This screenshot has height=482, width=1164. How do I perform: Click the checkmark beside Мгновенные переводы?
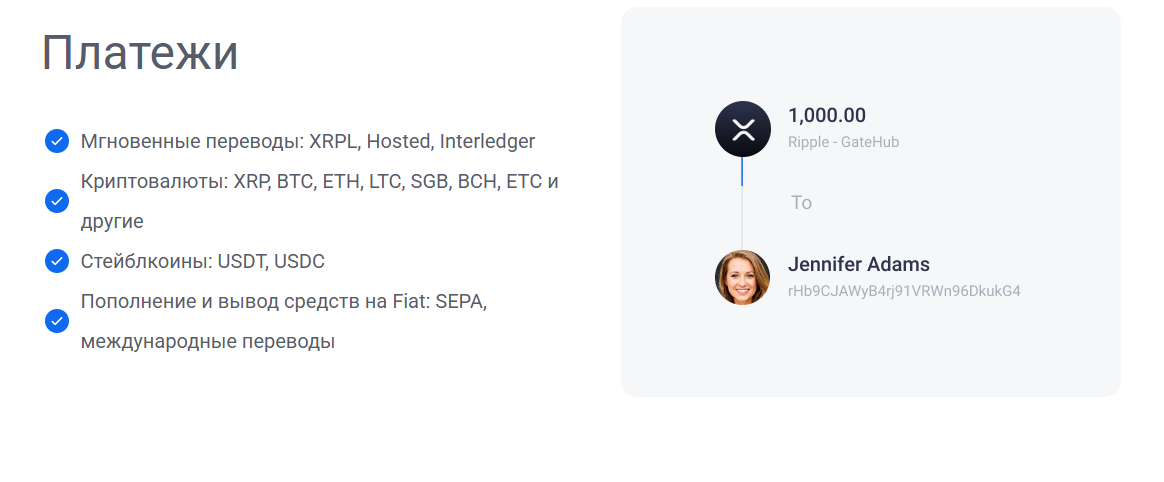point(57,141)
